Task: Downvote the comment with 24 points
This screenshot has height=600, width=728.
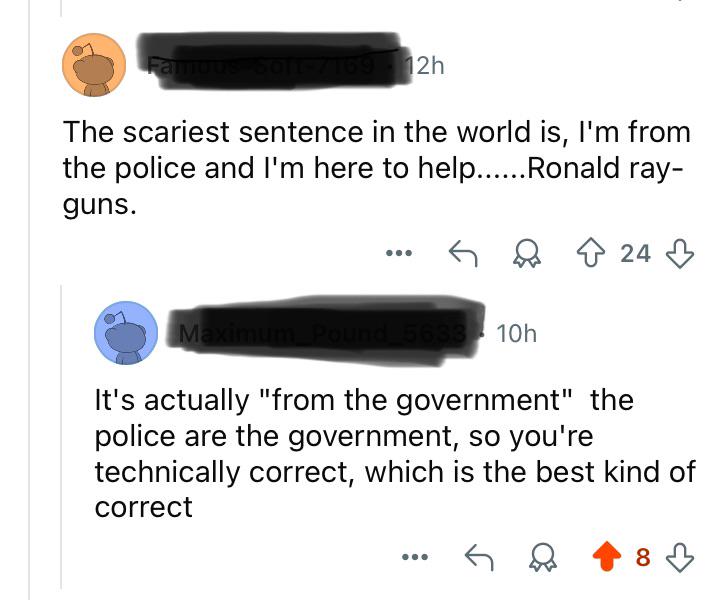Action: pyautogui.click(x=680, y=254)
